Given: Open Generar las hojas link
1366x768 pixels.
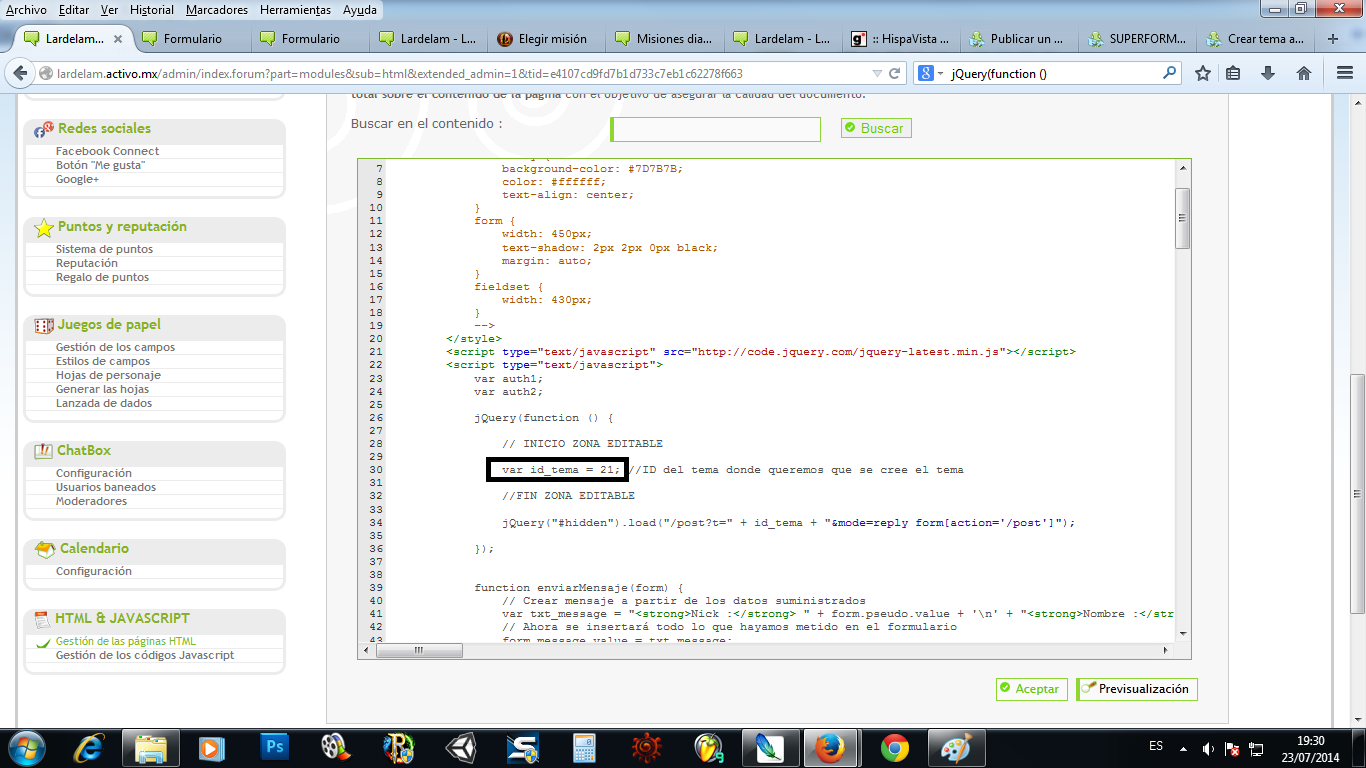Looking at the screenshot, I should [102, 389].
